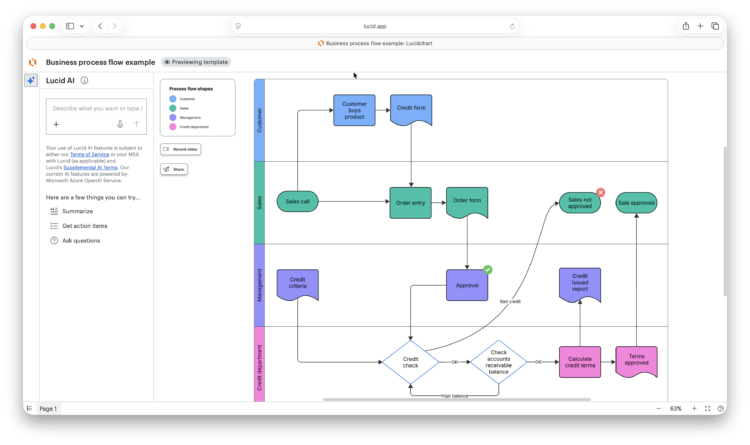This screenshot has width=750, height=445.
Task: Select the Credit check diamond
Action: pyautogui.click(x=410, y=362)
